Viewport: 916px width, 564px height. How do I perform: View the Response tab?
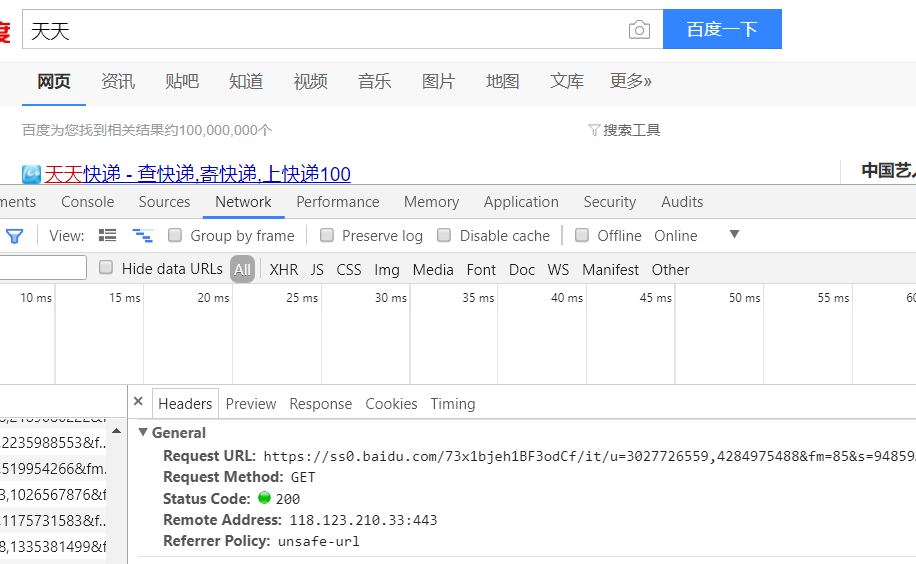tap(321, 404)
